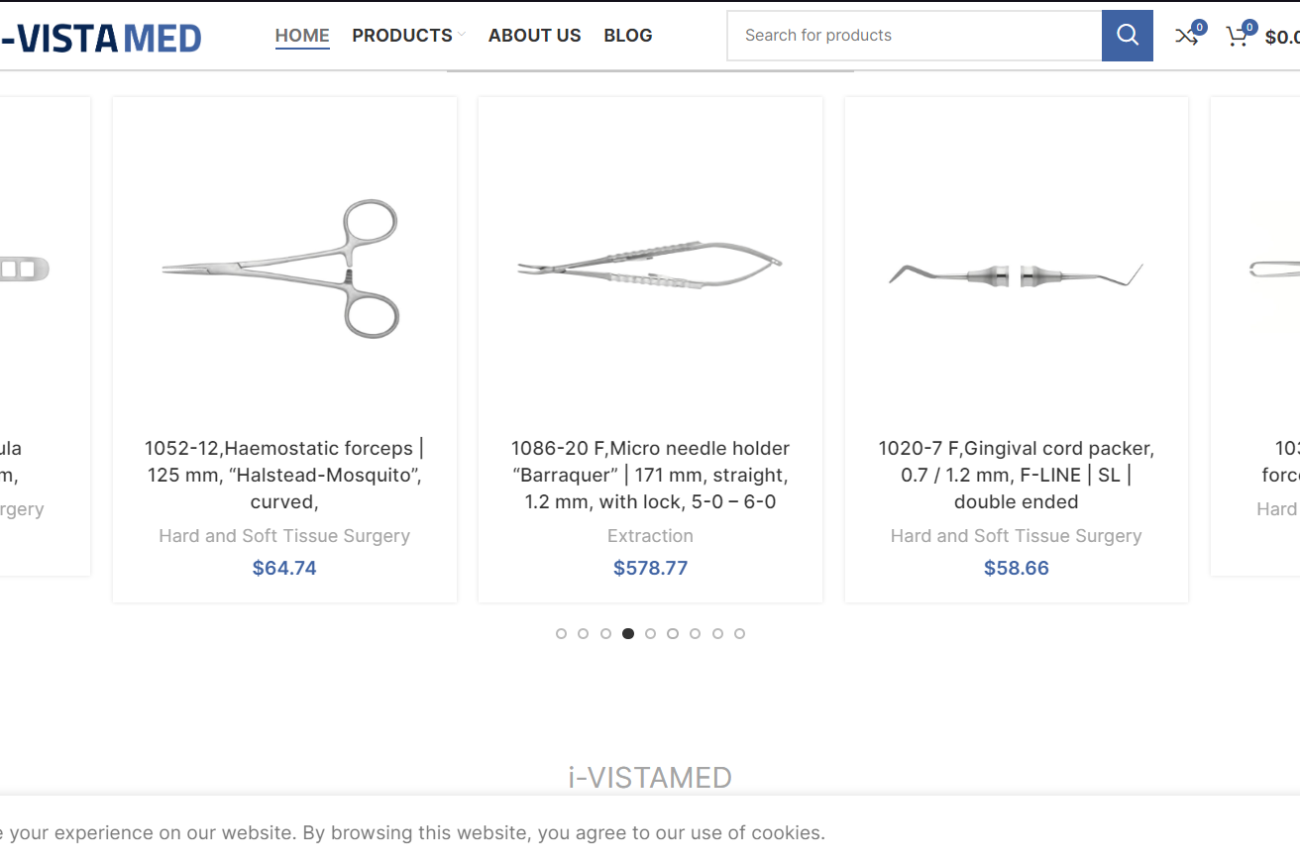This screenshot has width=1300, height=867.
Task: Open the compare products icon
Action: [x=1187, y=36]
